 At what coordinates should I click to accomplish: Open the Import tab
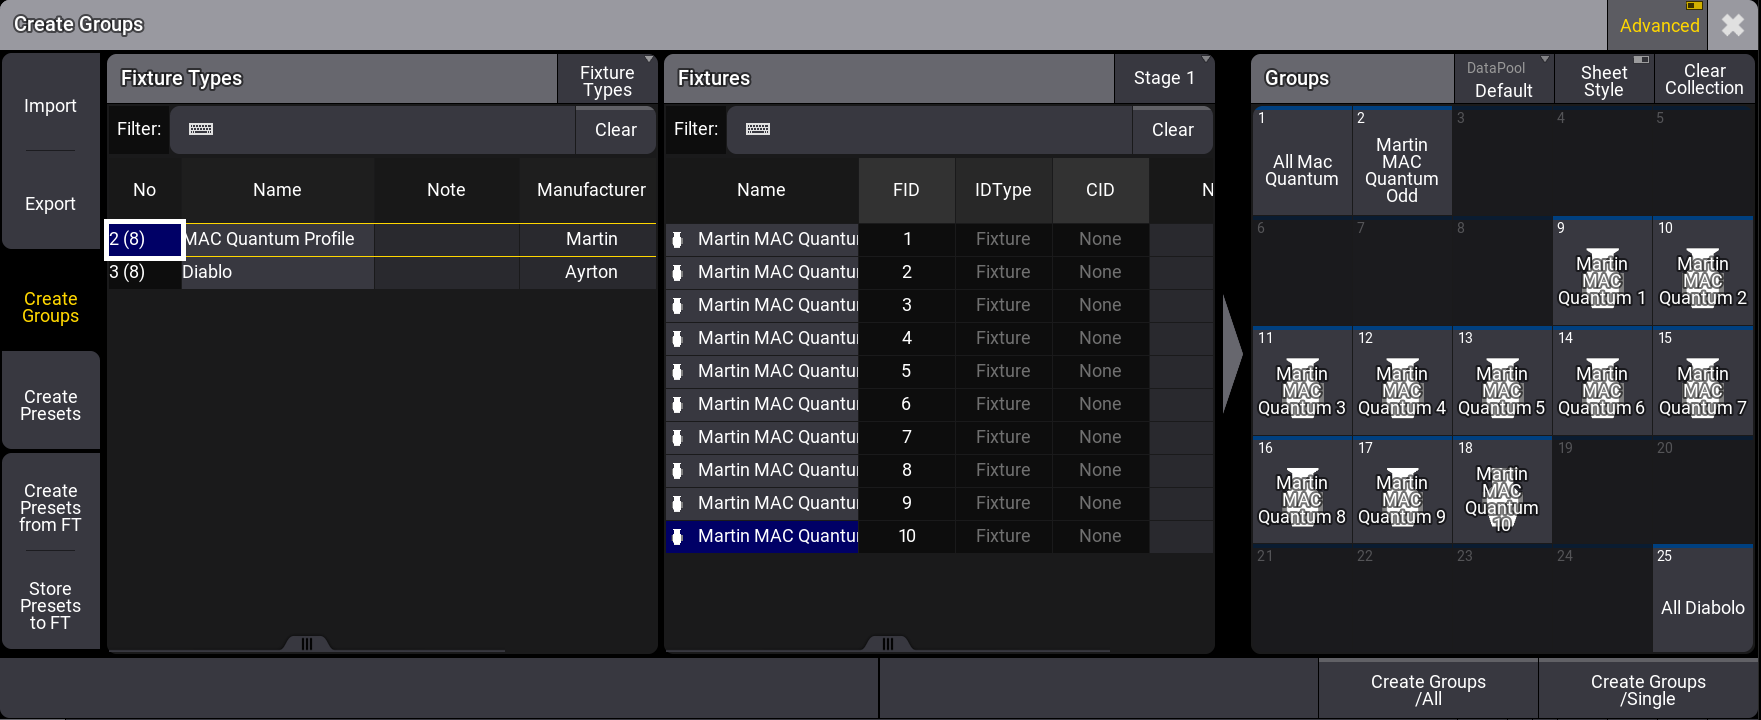click(50, 106)
